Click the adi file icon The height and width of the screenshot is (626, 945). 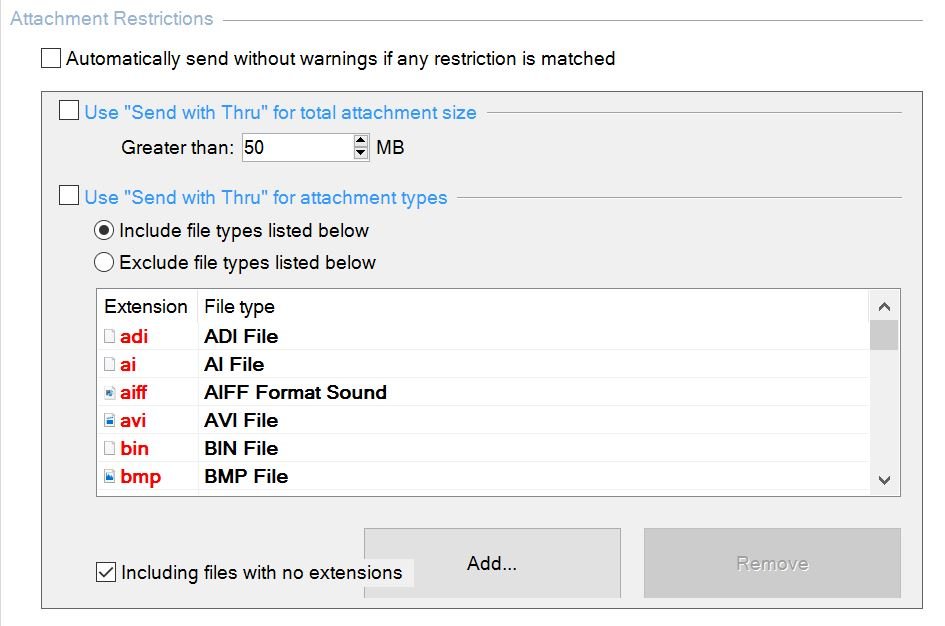109,336
